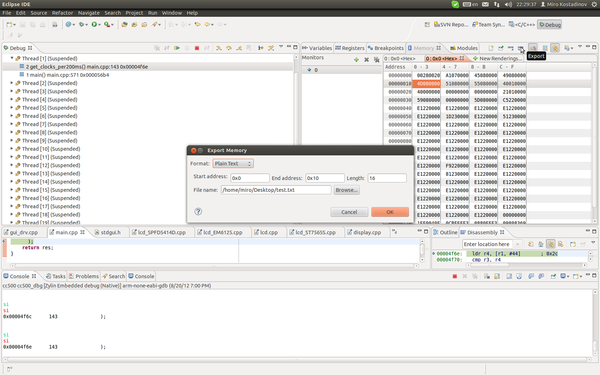Viewport: 600px width, 375px height.
Task: Expand Thread [2] (Suspended) in Debug tree
Action: point(11,83)
